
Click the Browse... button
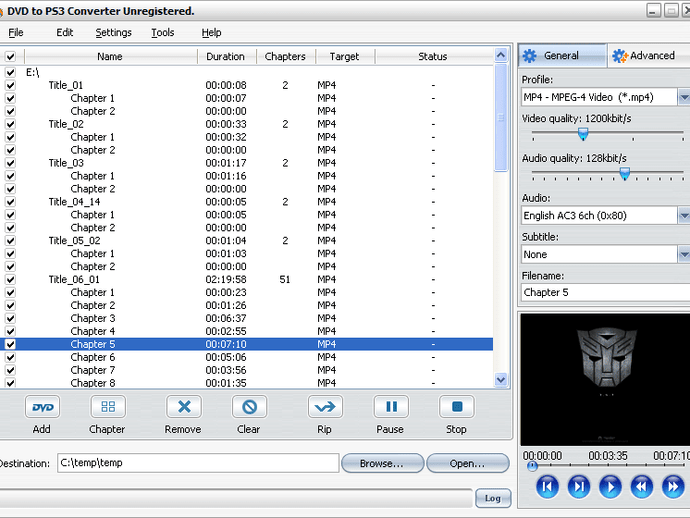[x=382, y=463]
